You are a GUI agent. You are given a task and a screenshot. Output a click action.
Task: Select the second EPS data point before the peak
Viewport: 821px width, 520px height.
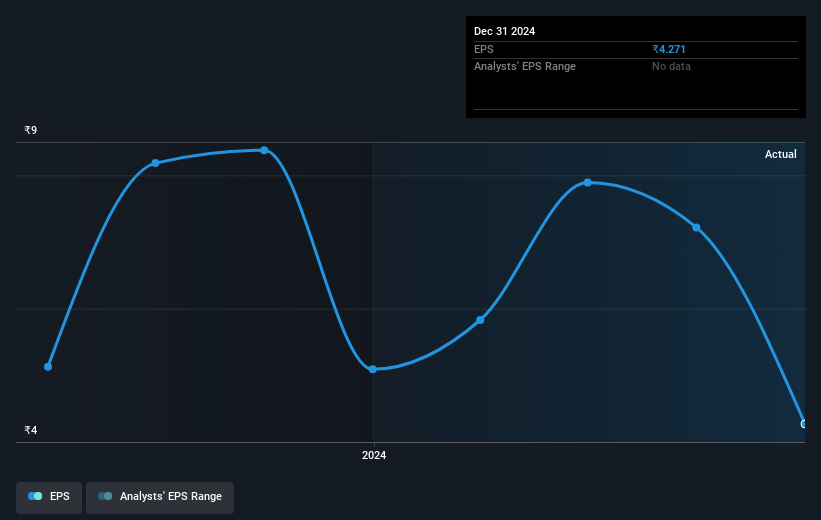tap(156, 163)
